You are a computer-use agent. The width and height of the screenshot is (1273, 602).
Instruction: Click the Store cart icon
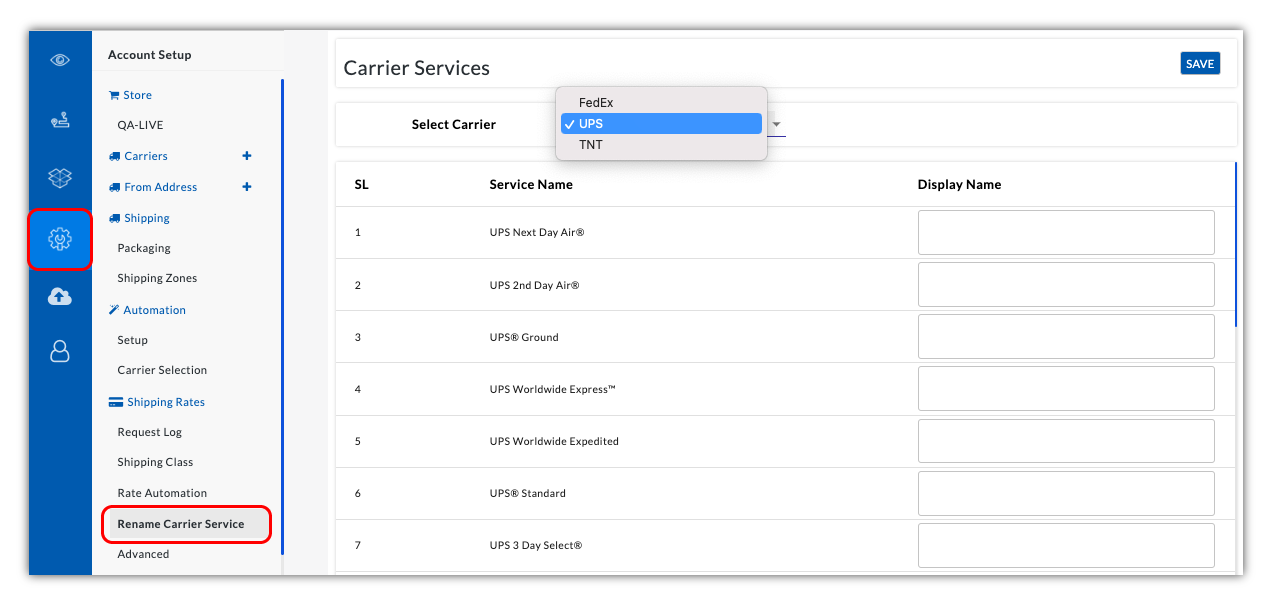tap(114, 95)
